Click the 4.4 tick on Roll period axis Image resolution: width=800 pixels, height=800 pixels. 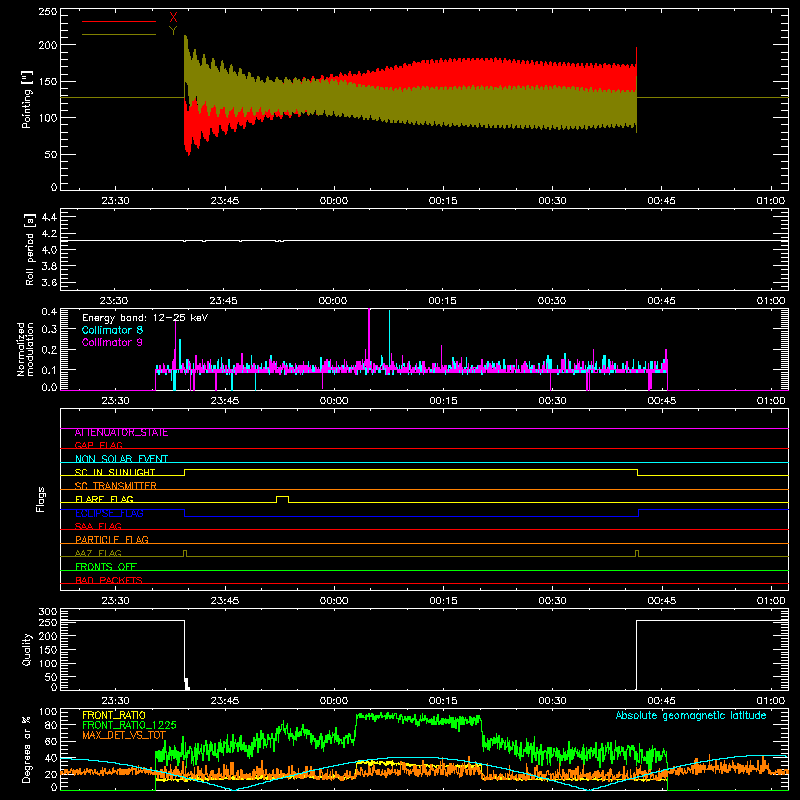49,217
